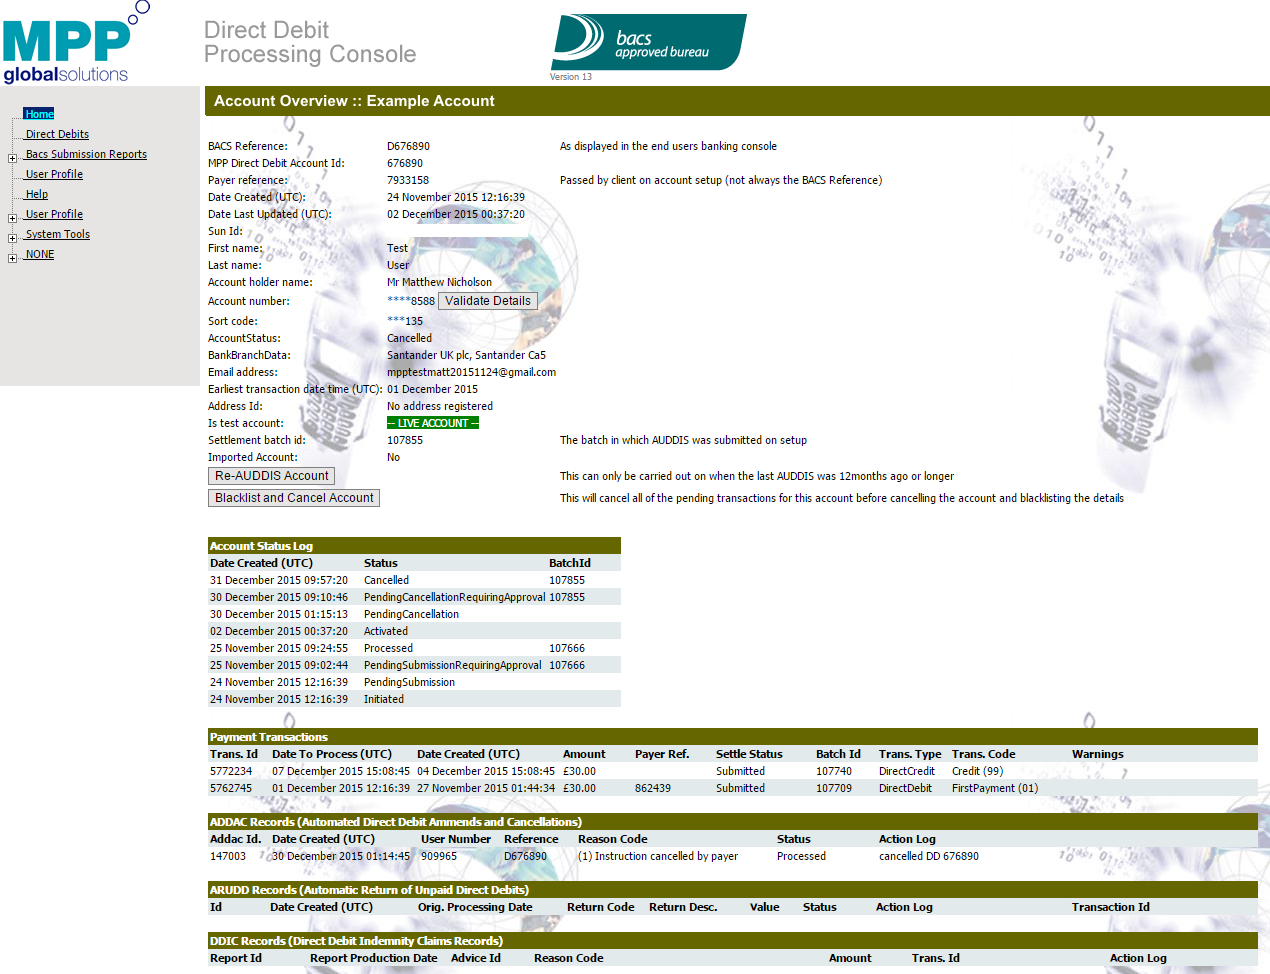Expand the System Tools tree node
Viewport: 1270px width, 974px height.
(x=12, y=238)
